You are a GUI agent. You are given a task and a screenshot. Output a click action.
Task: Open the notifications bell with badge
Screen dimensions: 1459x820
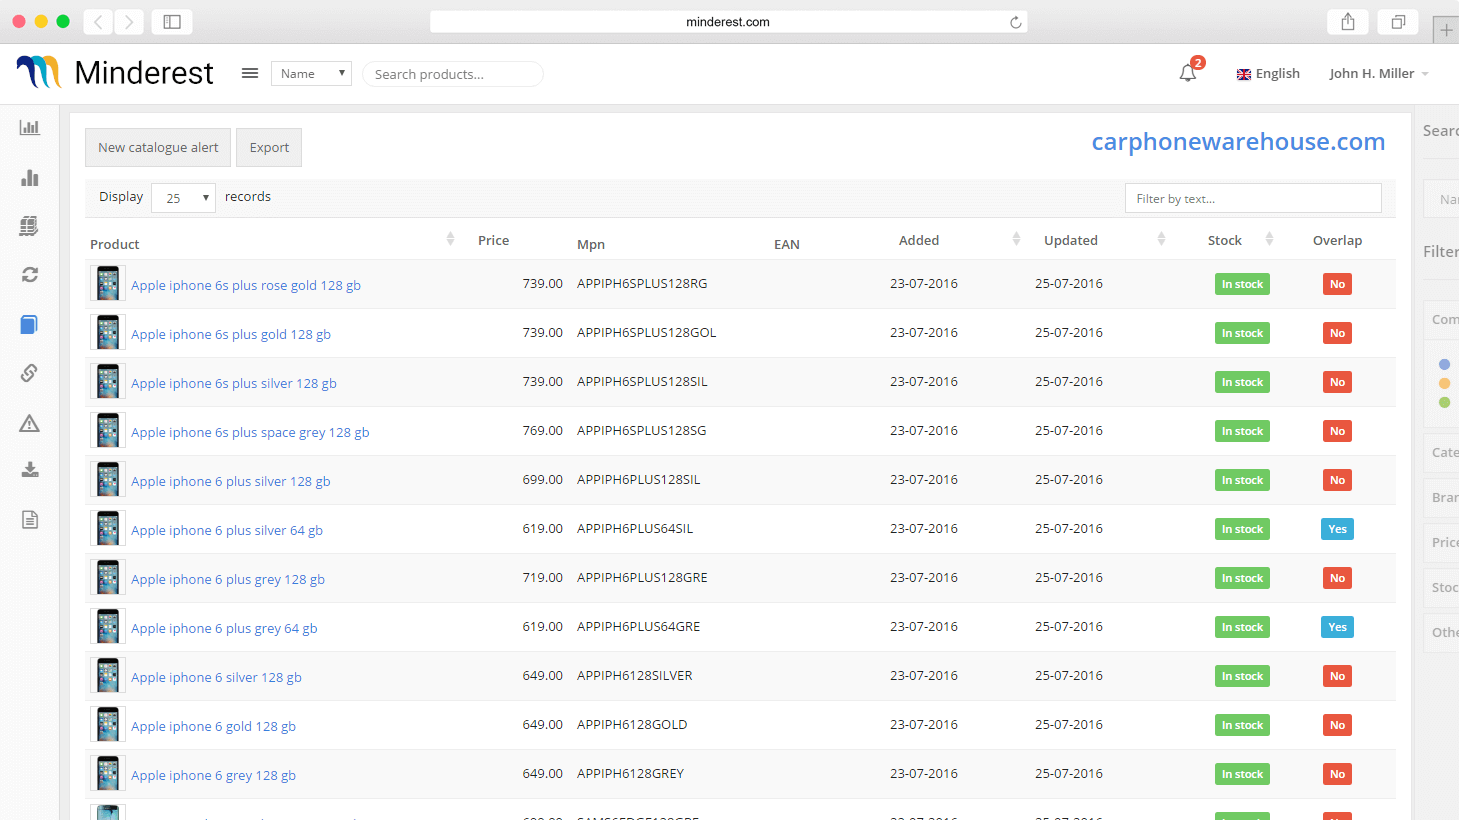[1189, 71]
